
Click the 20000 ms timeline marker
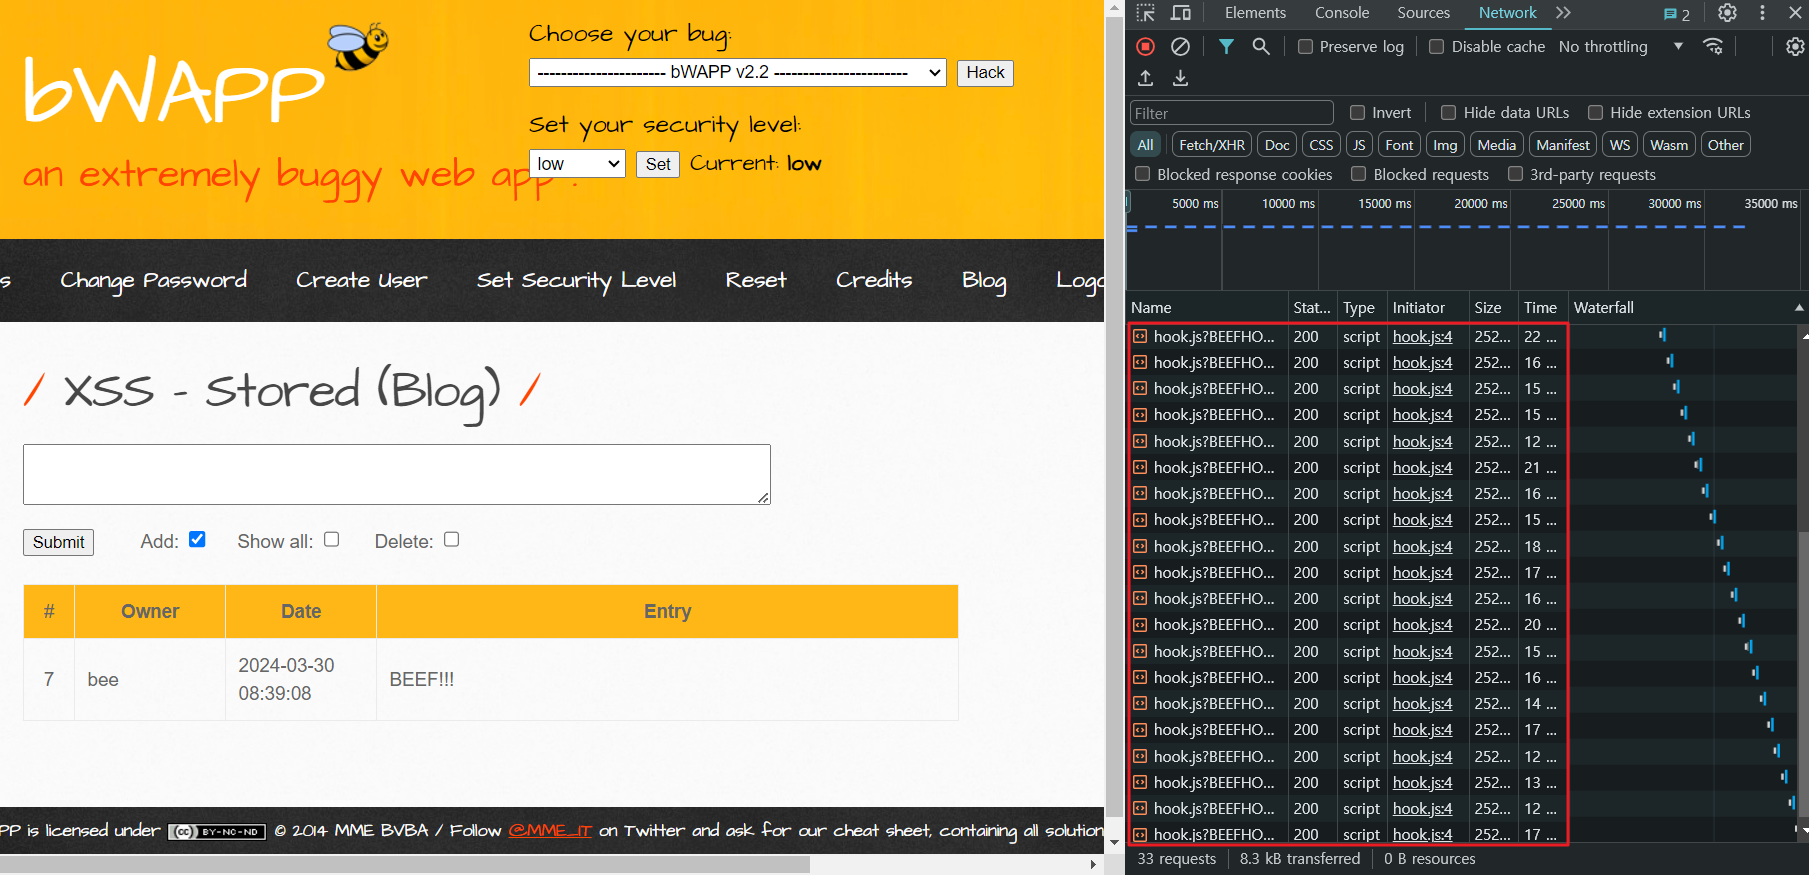click(1480, 203)
